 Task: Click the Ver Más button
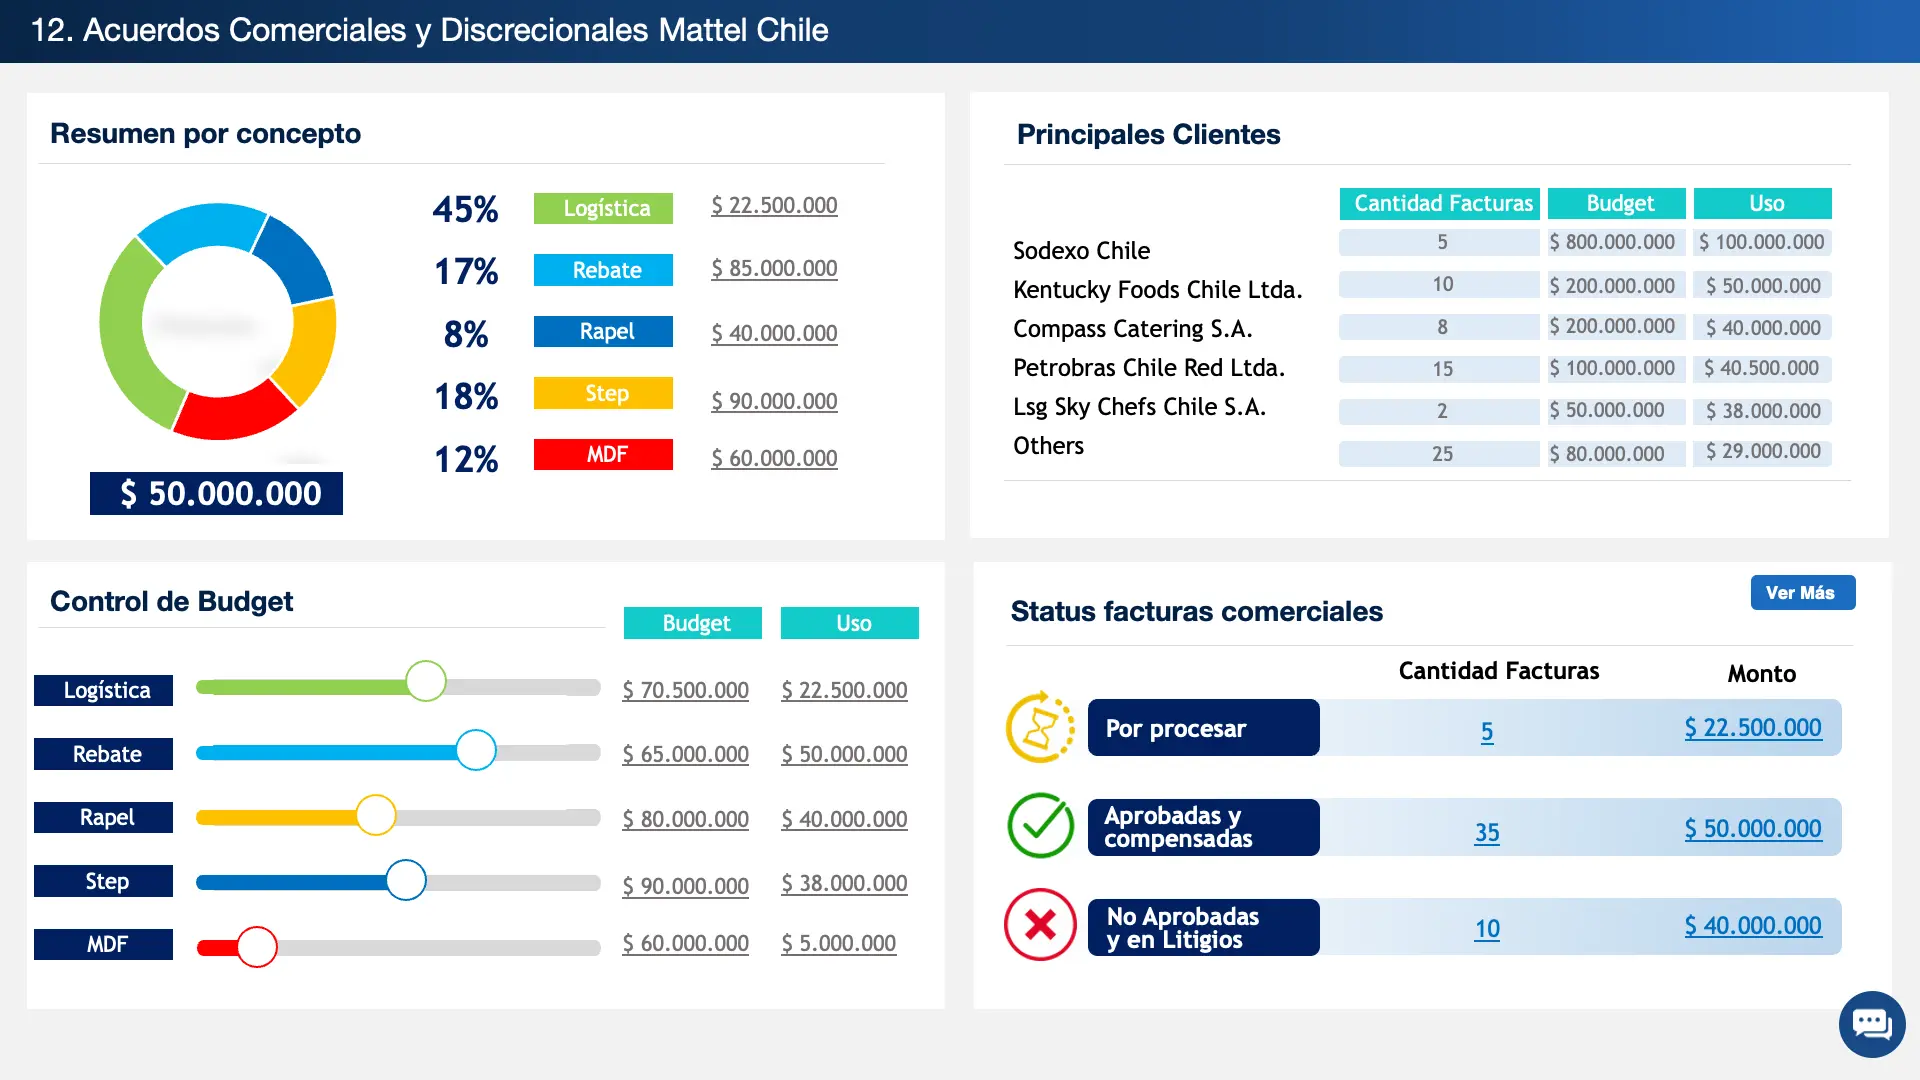(x=1802, y=592)
